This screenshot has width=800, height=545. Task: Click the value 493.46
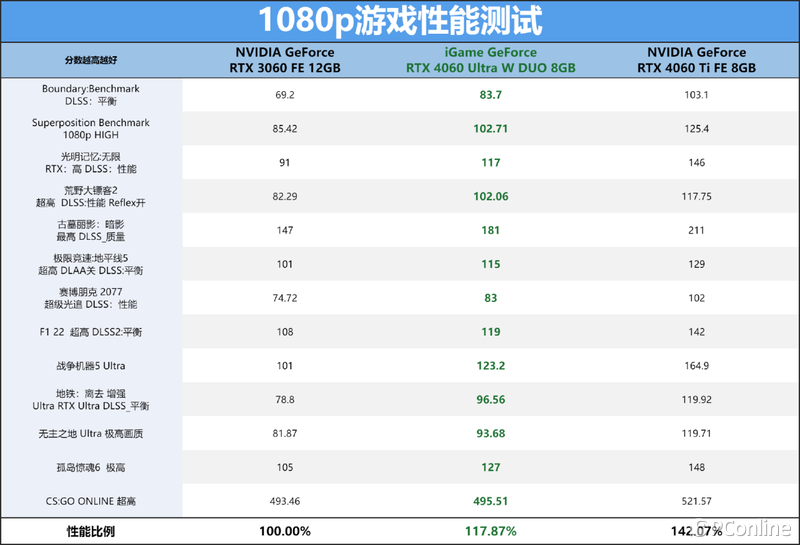tap(285, 502)
